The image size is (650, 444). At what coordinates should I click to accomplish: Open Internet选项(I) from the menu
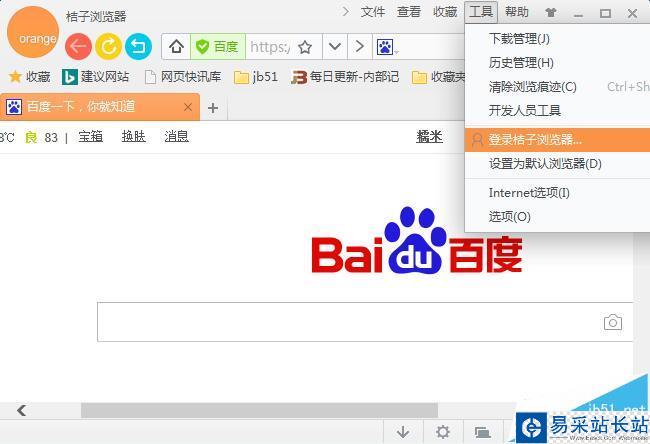point(558,193)
